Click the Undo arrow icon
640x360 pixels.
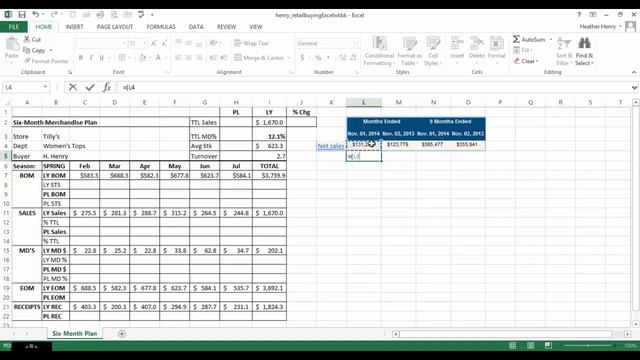[x=36, y=15]
